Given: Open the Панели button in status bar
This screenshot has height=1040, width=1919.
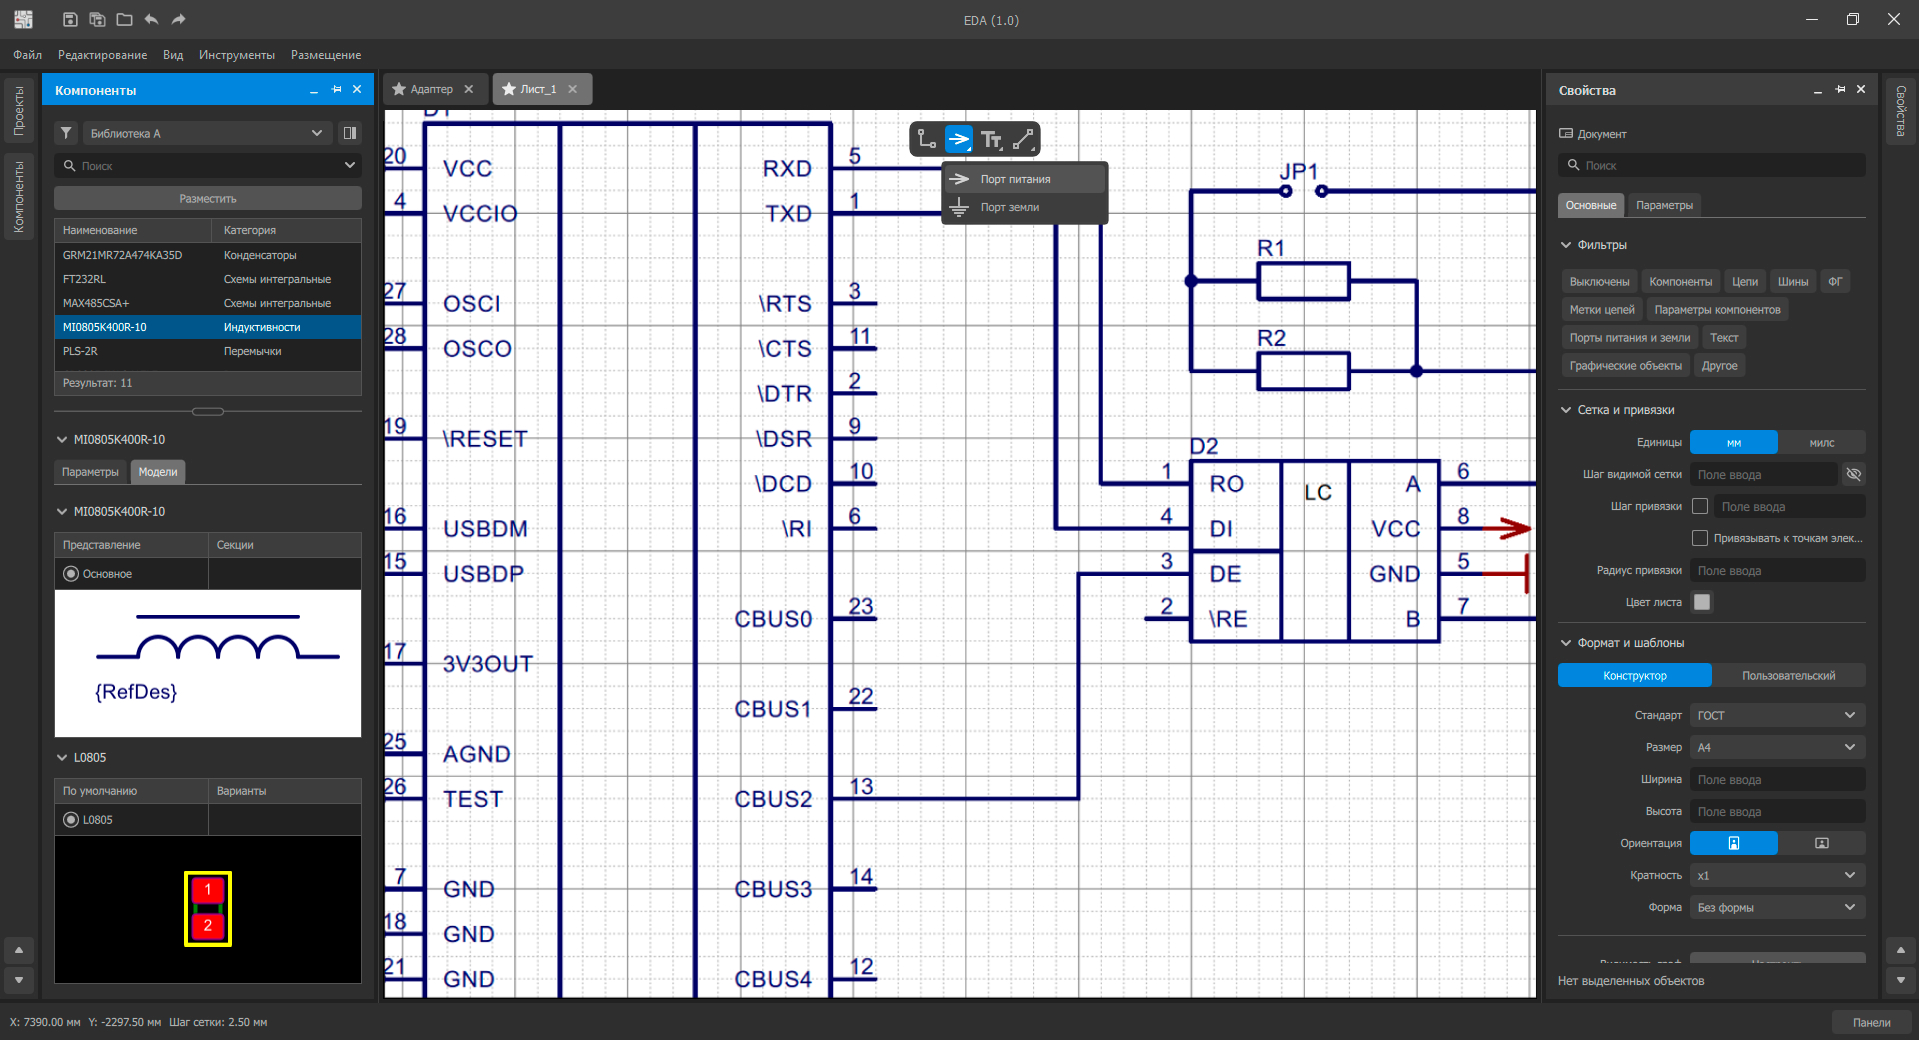Looking at the screenshot, I should pyautogui.click(x=1871, y=1022).
